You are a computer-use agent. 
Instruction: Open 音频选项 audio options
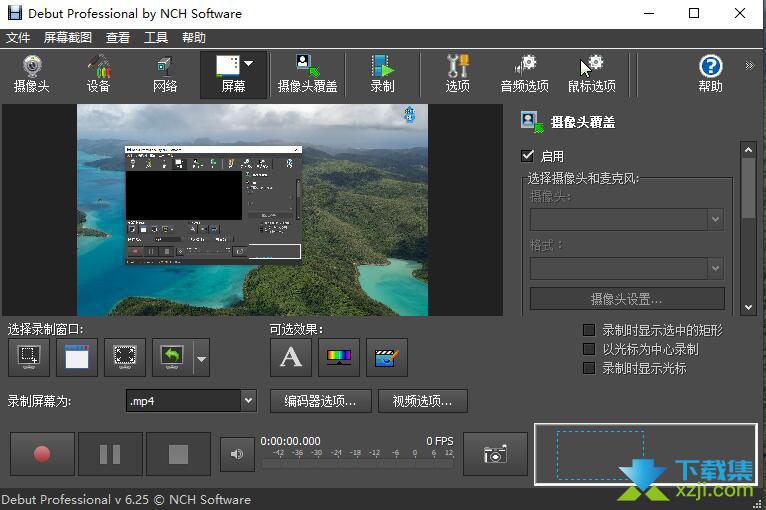525,75
